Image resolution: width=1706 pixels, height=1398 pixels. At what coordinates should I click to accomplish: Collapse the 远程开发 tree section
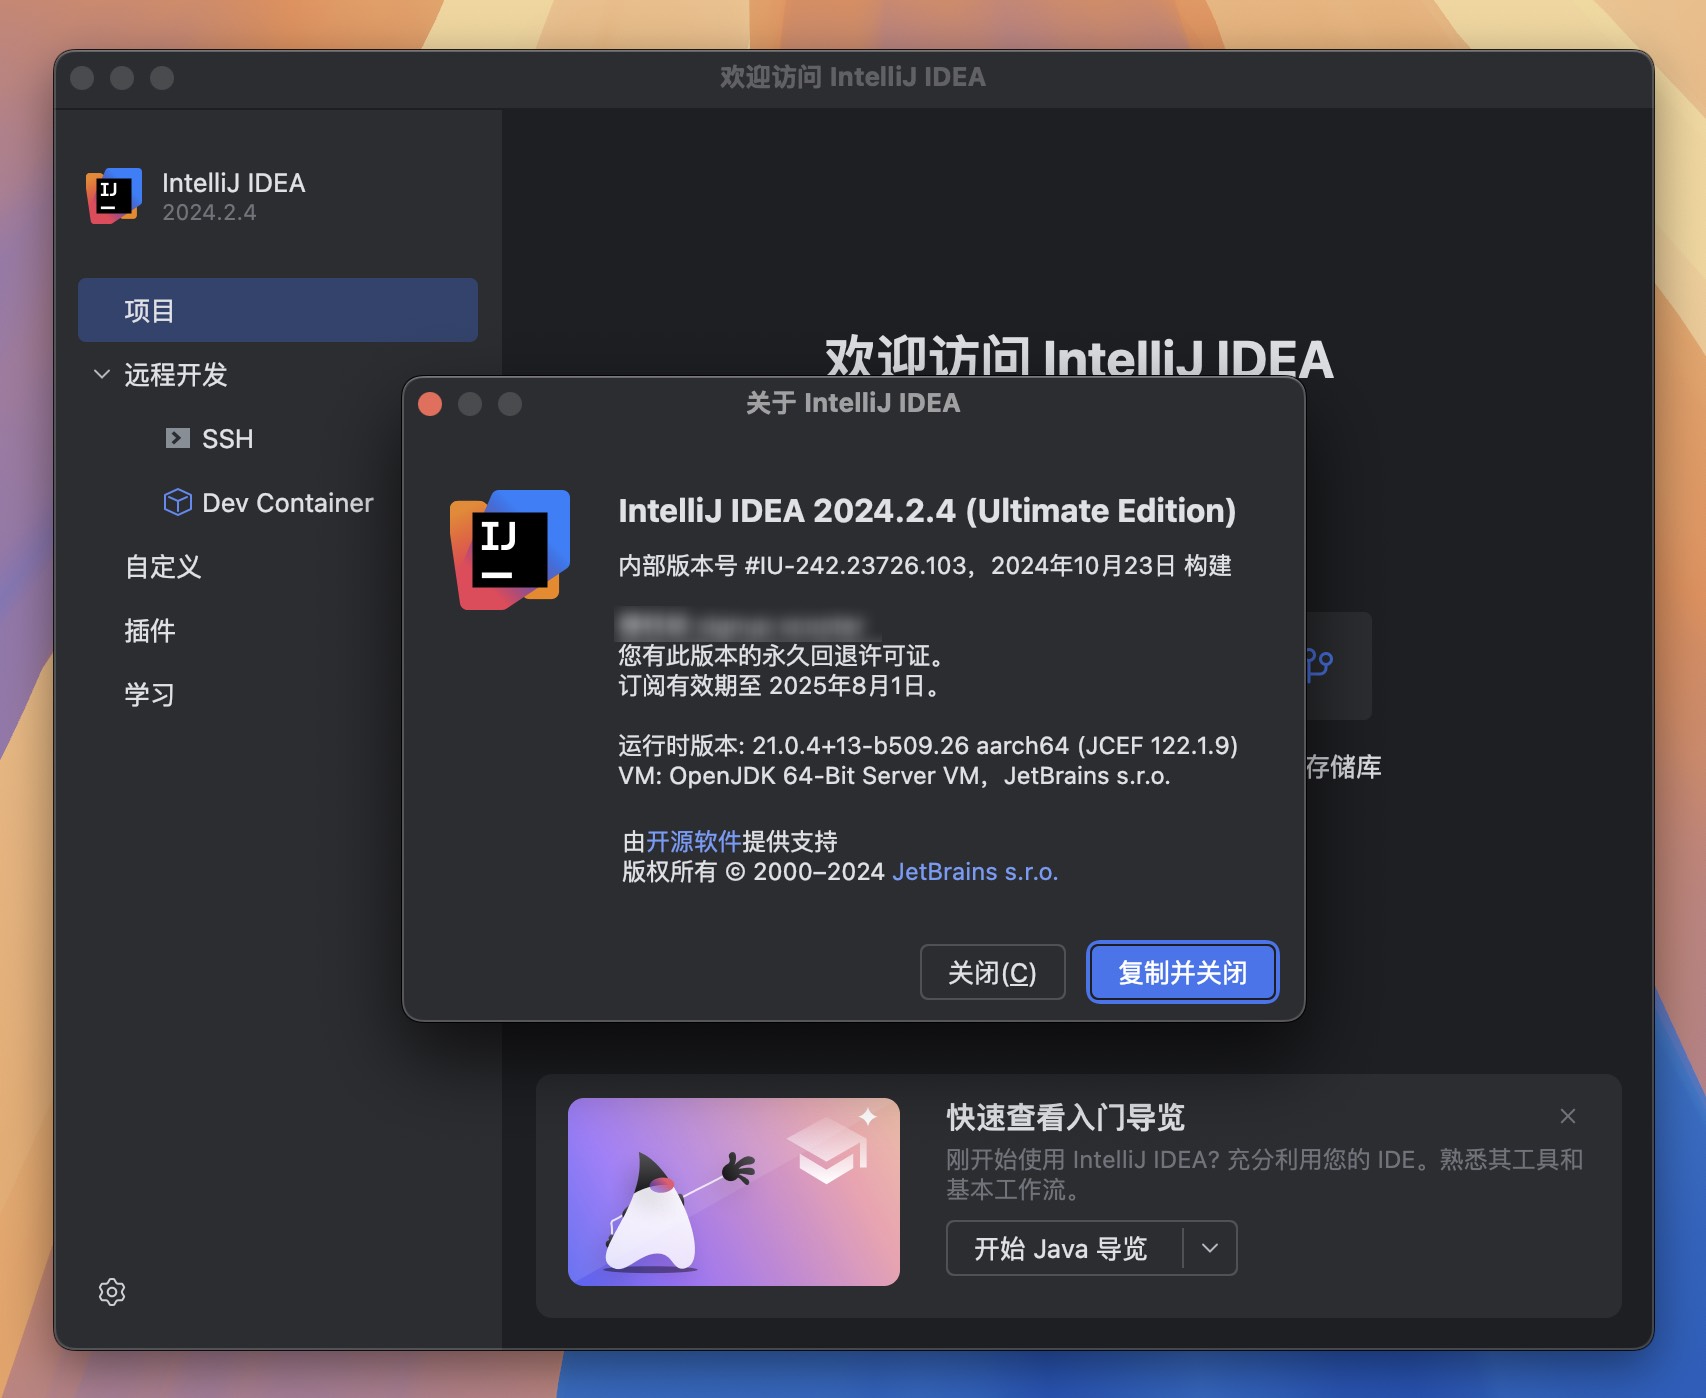[x=101, y=374]
